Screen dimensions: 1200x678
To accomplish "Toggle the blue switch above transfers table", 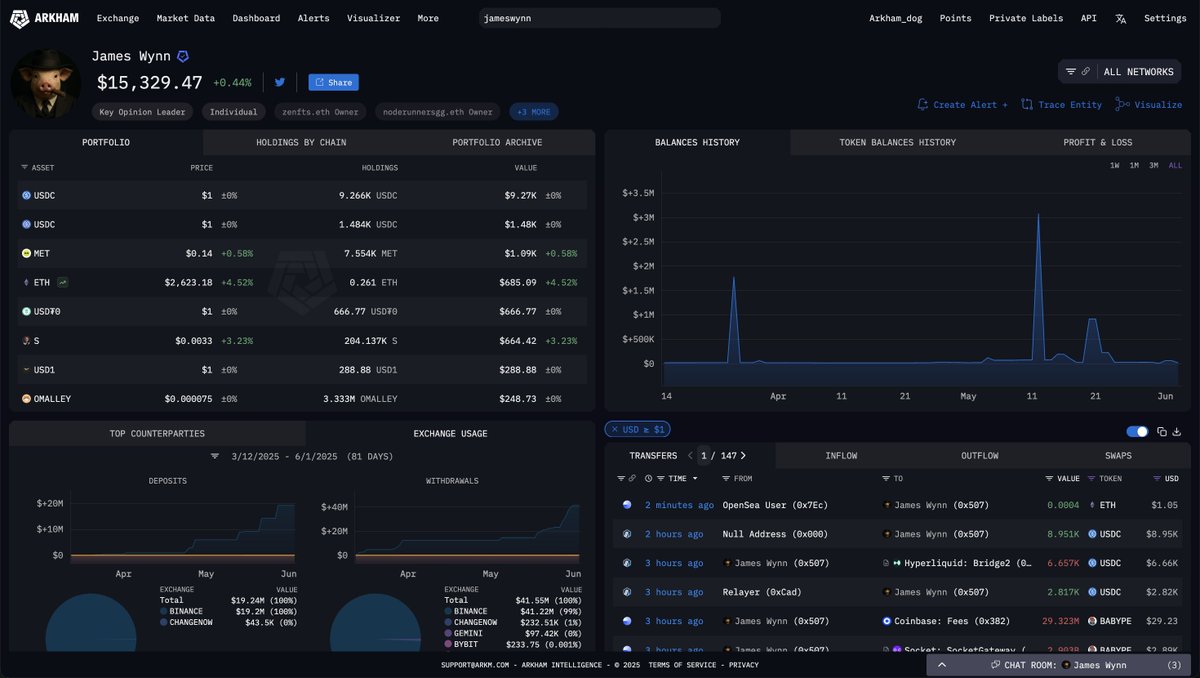I will pos(1137,432).
